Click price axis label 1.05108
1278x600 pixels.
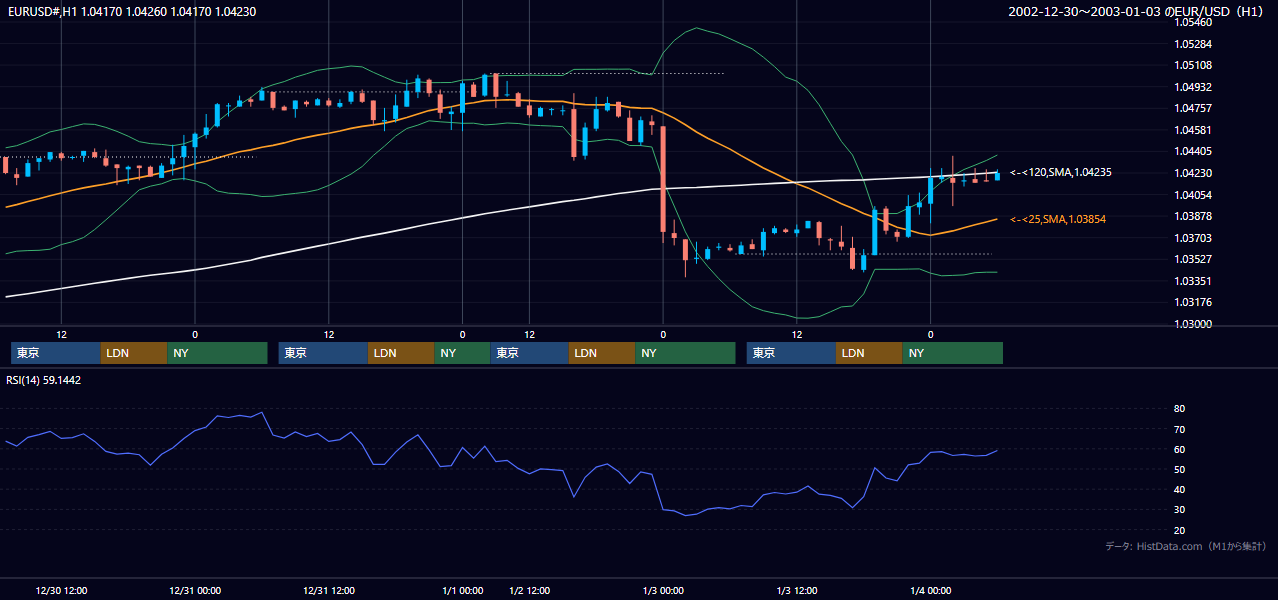(1193, 66)
